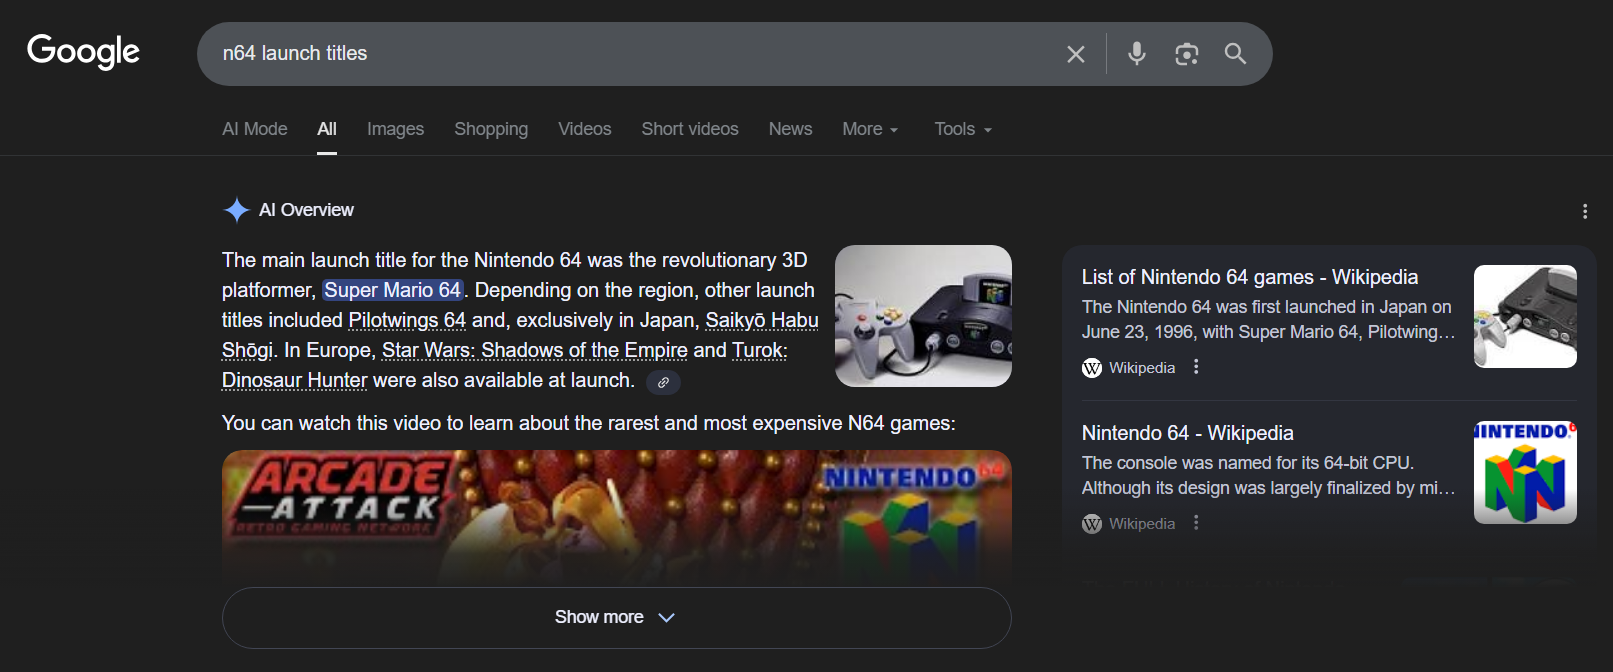1613x672 pixels.
Task: Open options for Nintendo 64 Wikipedia result
Action: tap(1196, 523)
